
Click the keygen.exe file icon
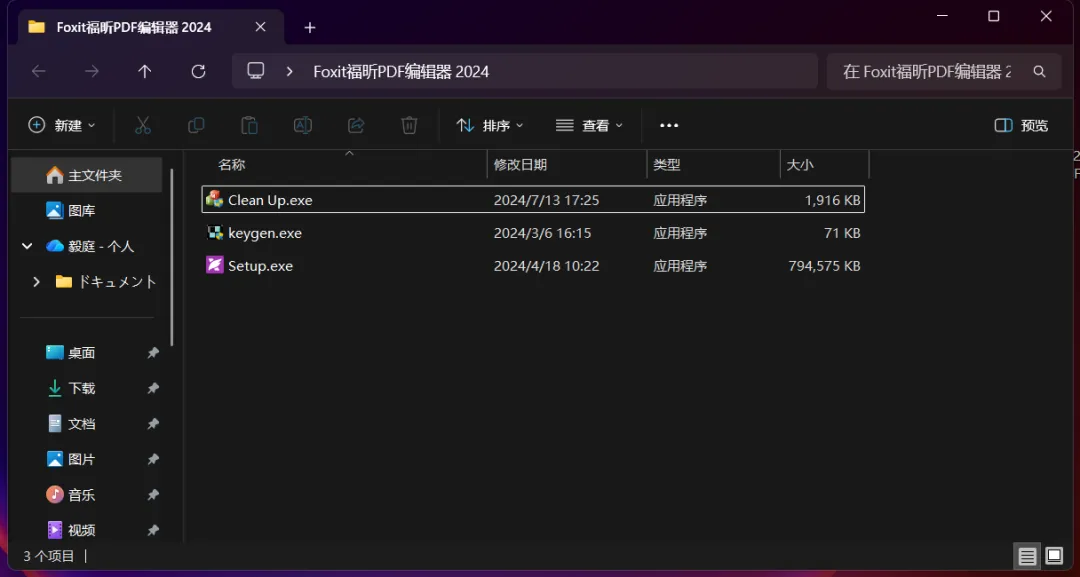point(215,233)
